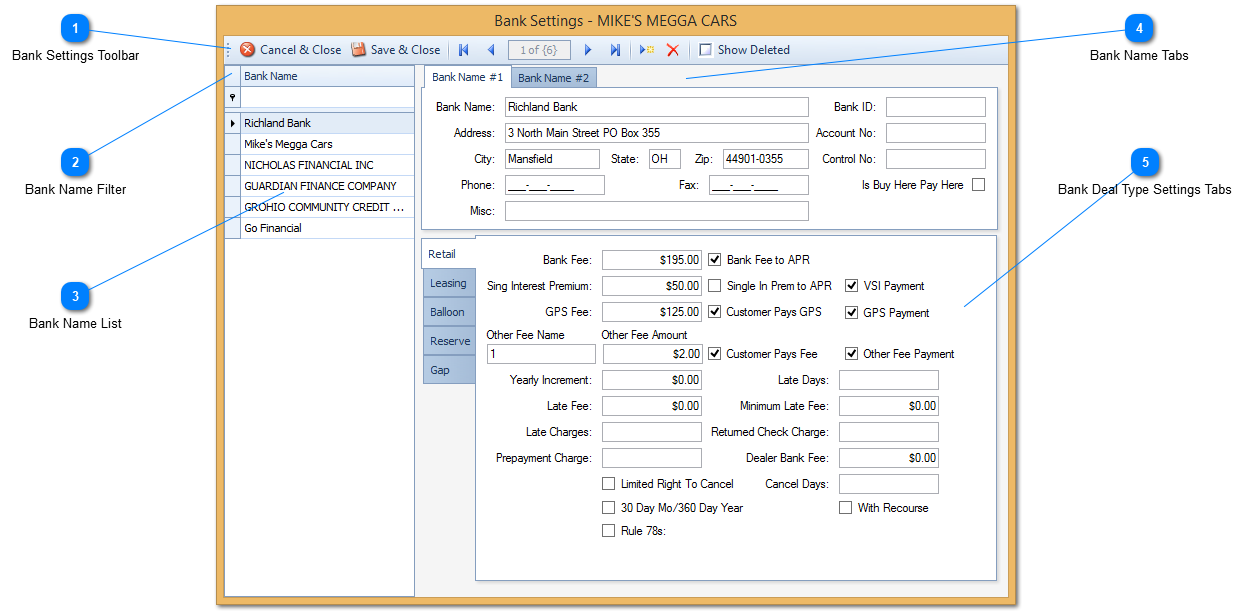Jump to the last record icon
The image size is (1248, 614).
point(615,50)
